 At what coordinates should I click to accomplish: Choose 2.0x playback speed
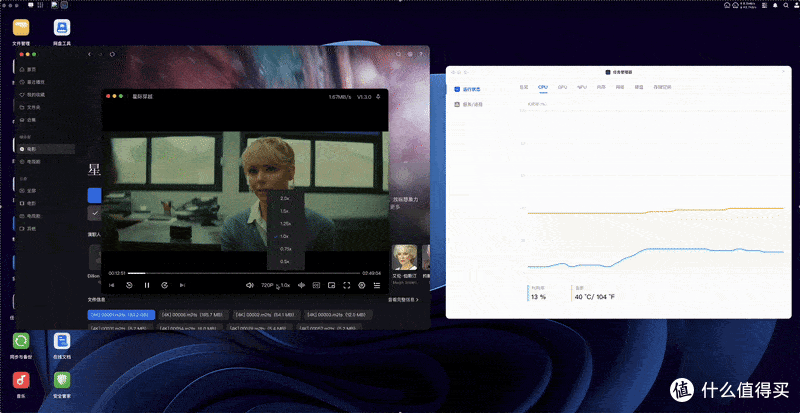coord(286,198)
